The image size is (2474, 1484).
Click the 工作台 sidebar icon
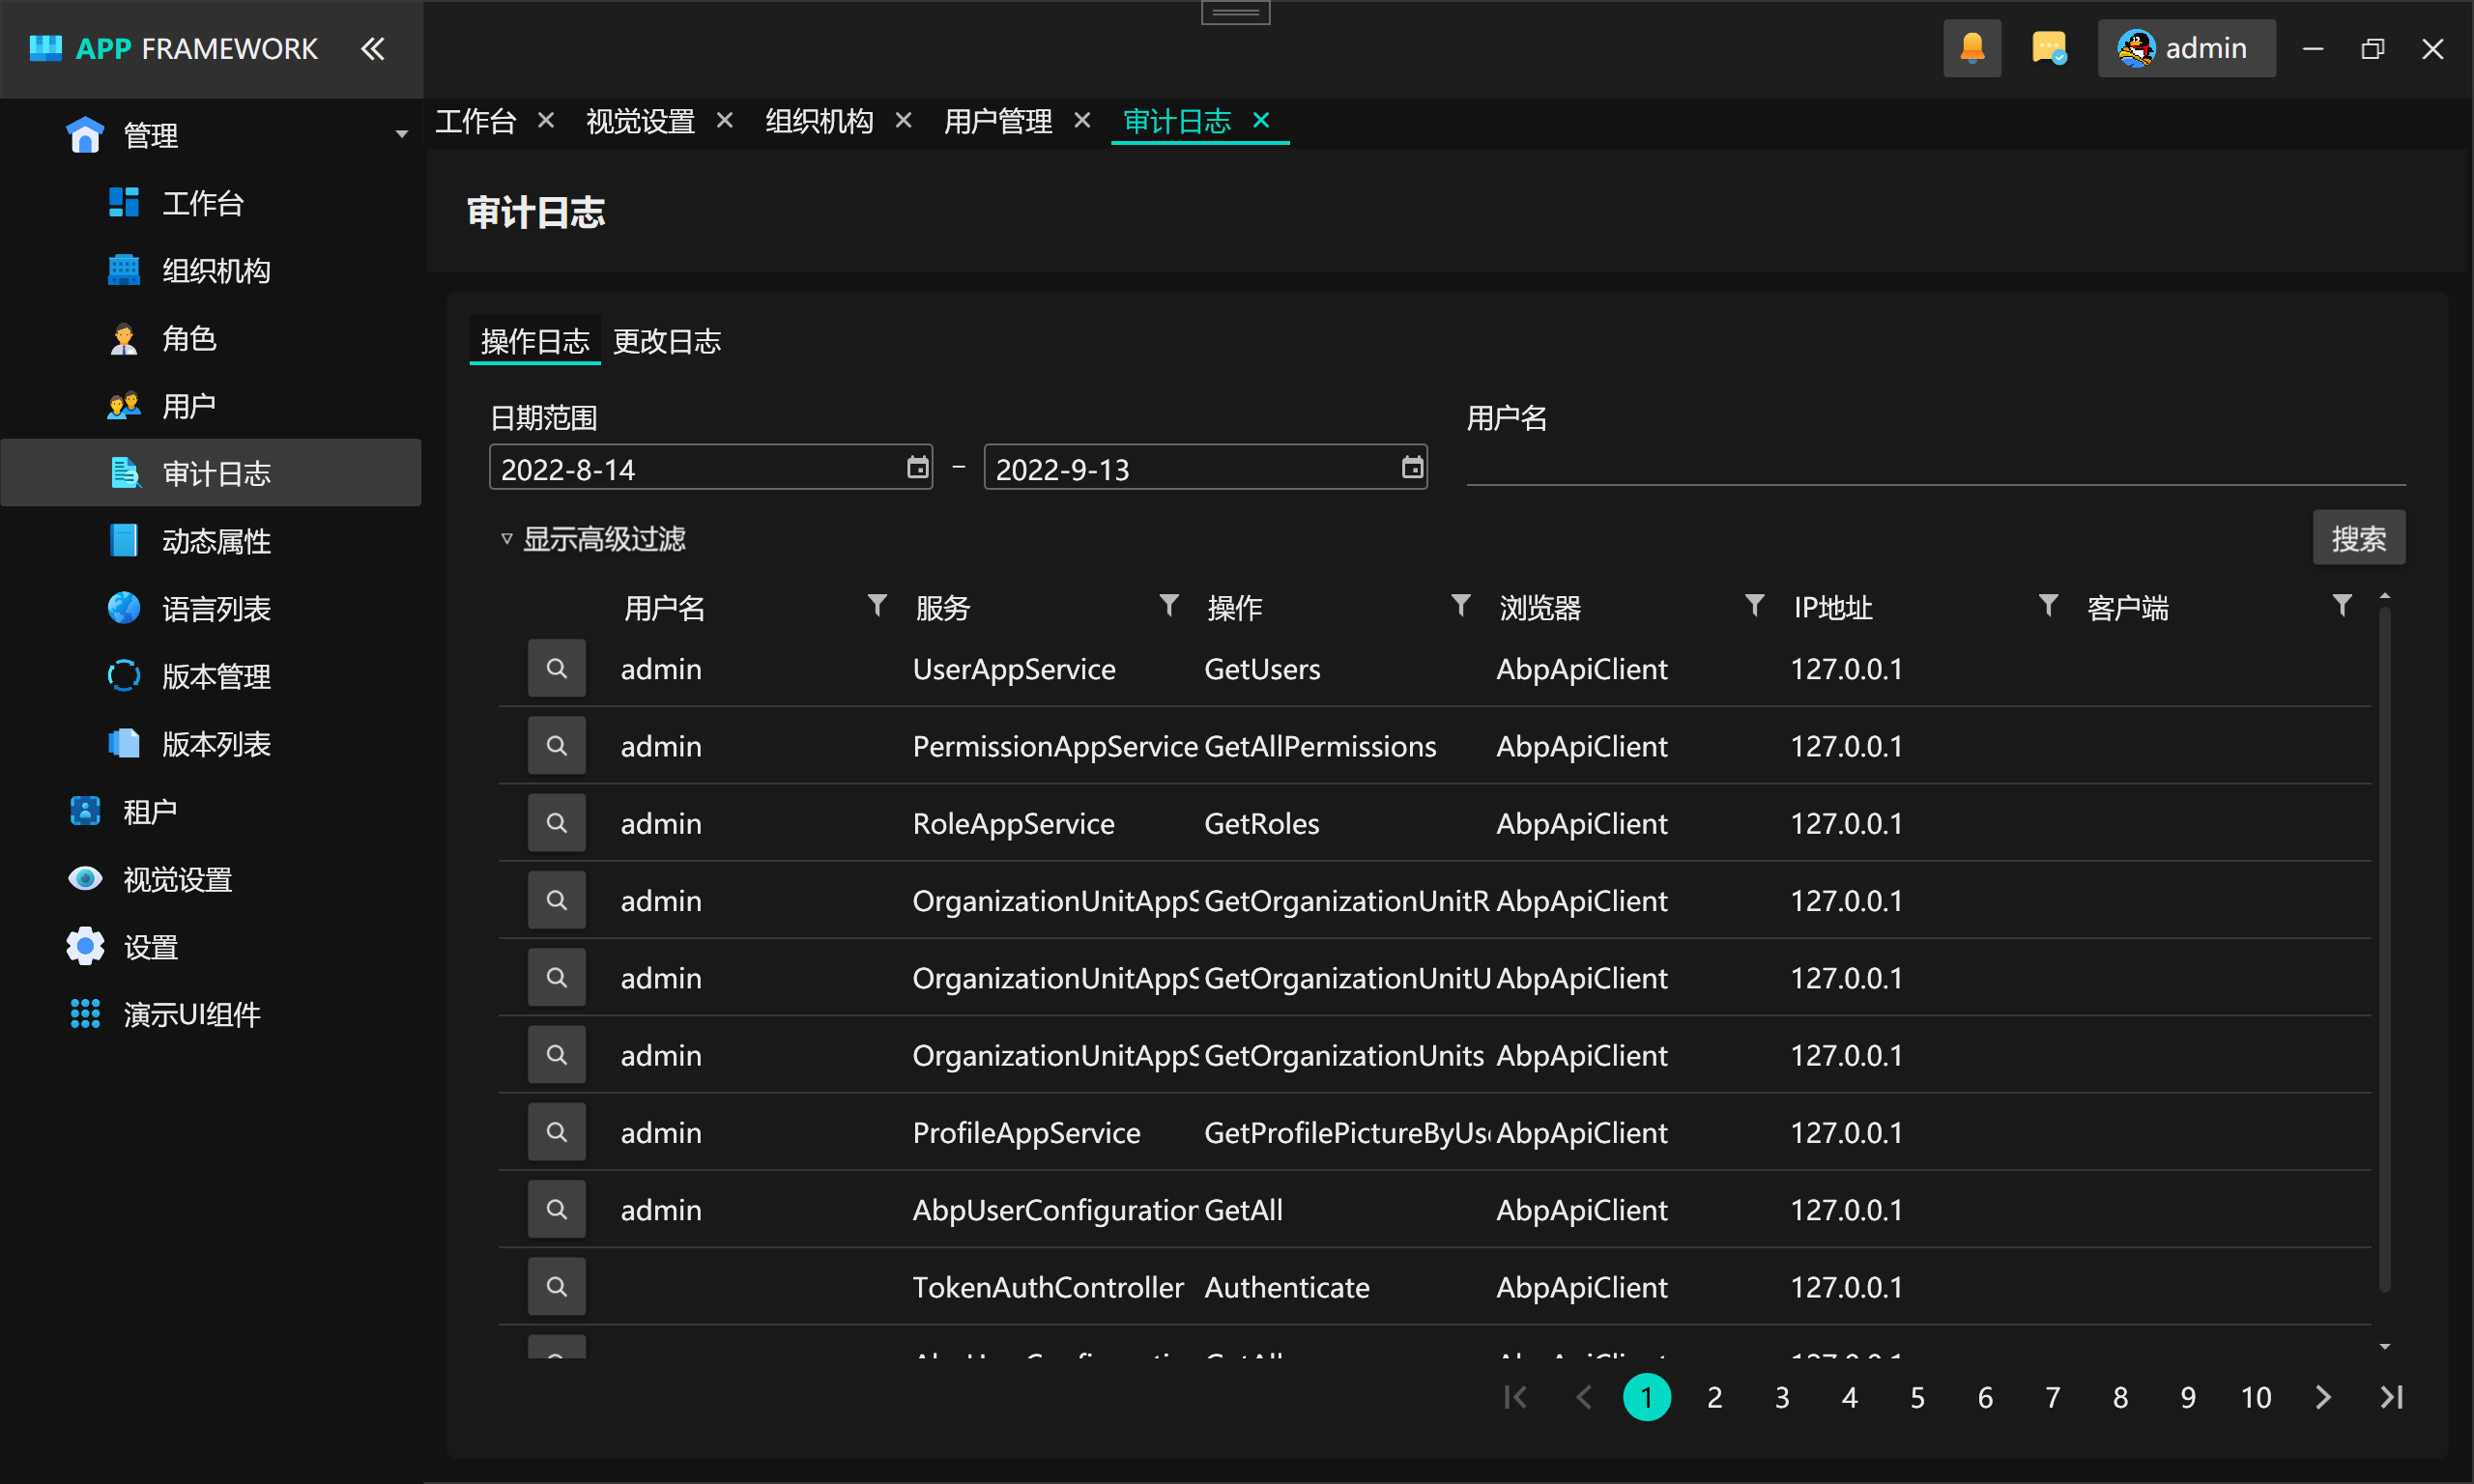pos(124,203)
